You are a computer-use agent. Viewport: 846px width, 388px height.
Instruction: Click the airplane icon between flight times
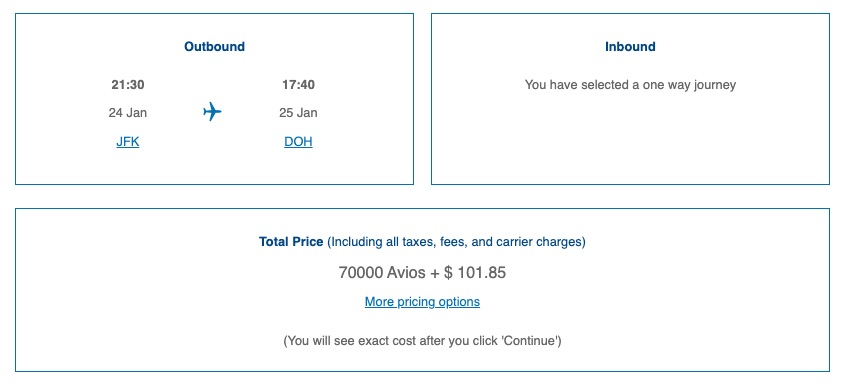tap(212, 112)
